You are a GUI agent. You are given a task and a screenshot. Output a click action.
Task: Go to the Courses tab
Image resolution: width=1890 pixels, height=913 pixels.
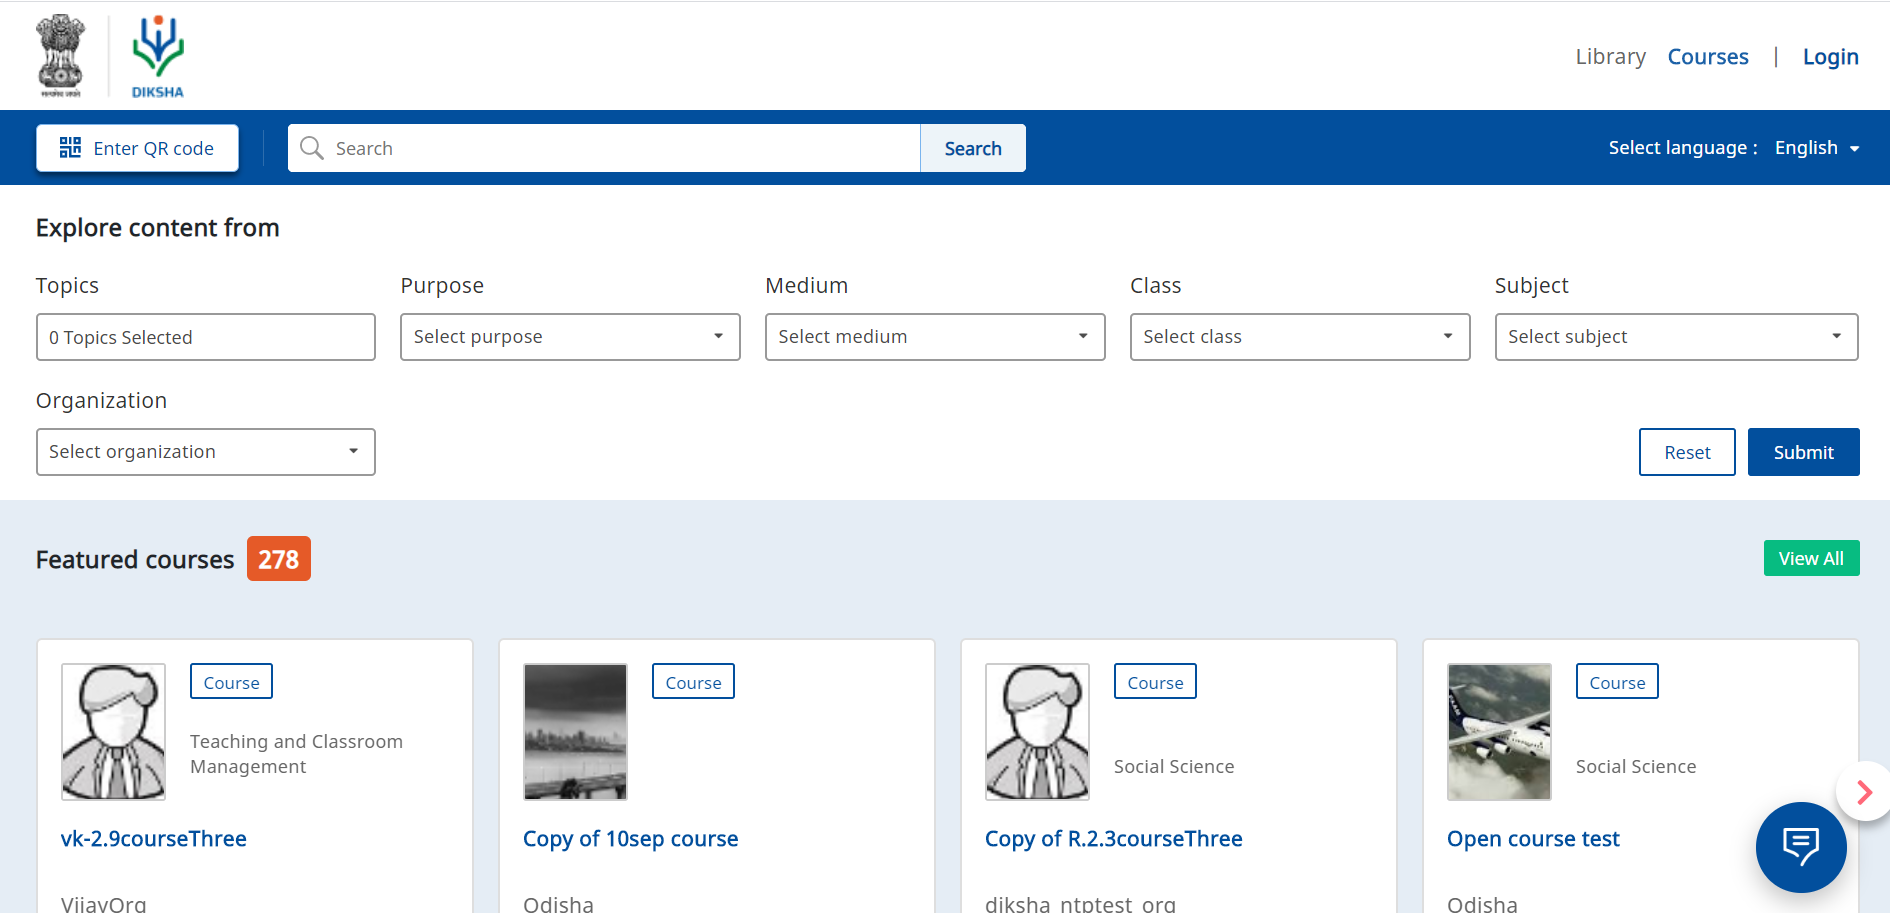1707,57
